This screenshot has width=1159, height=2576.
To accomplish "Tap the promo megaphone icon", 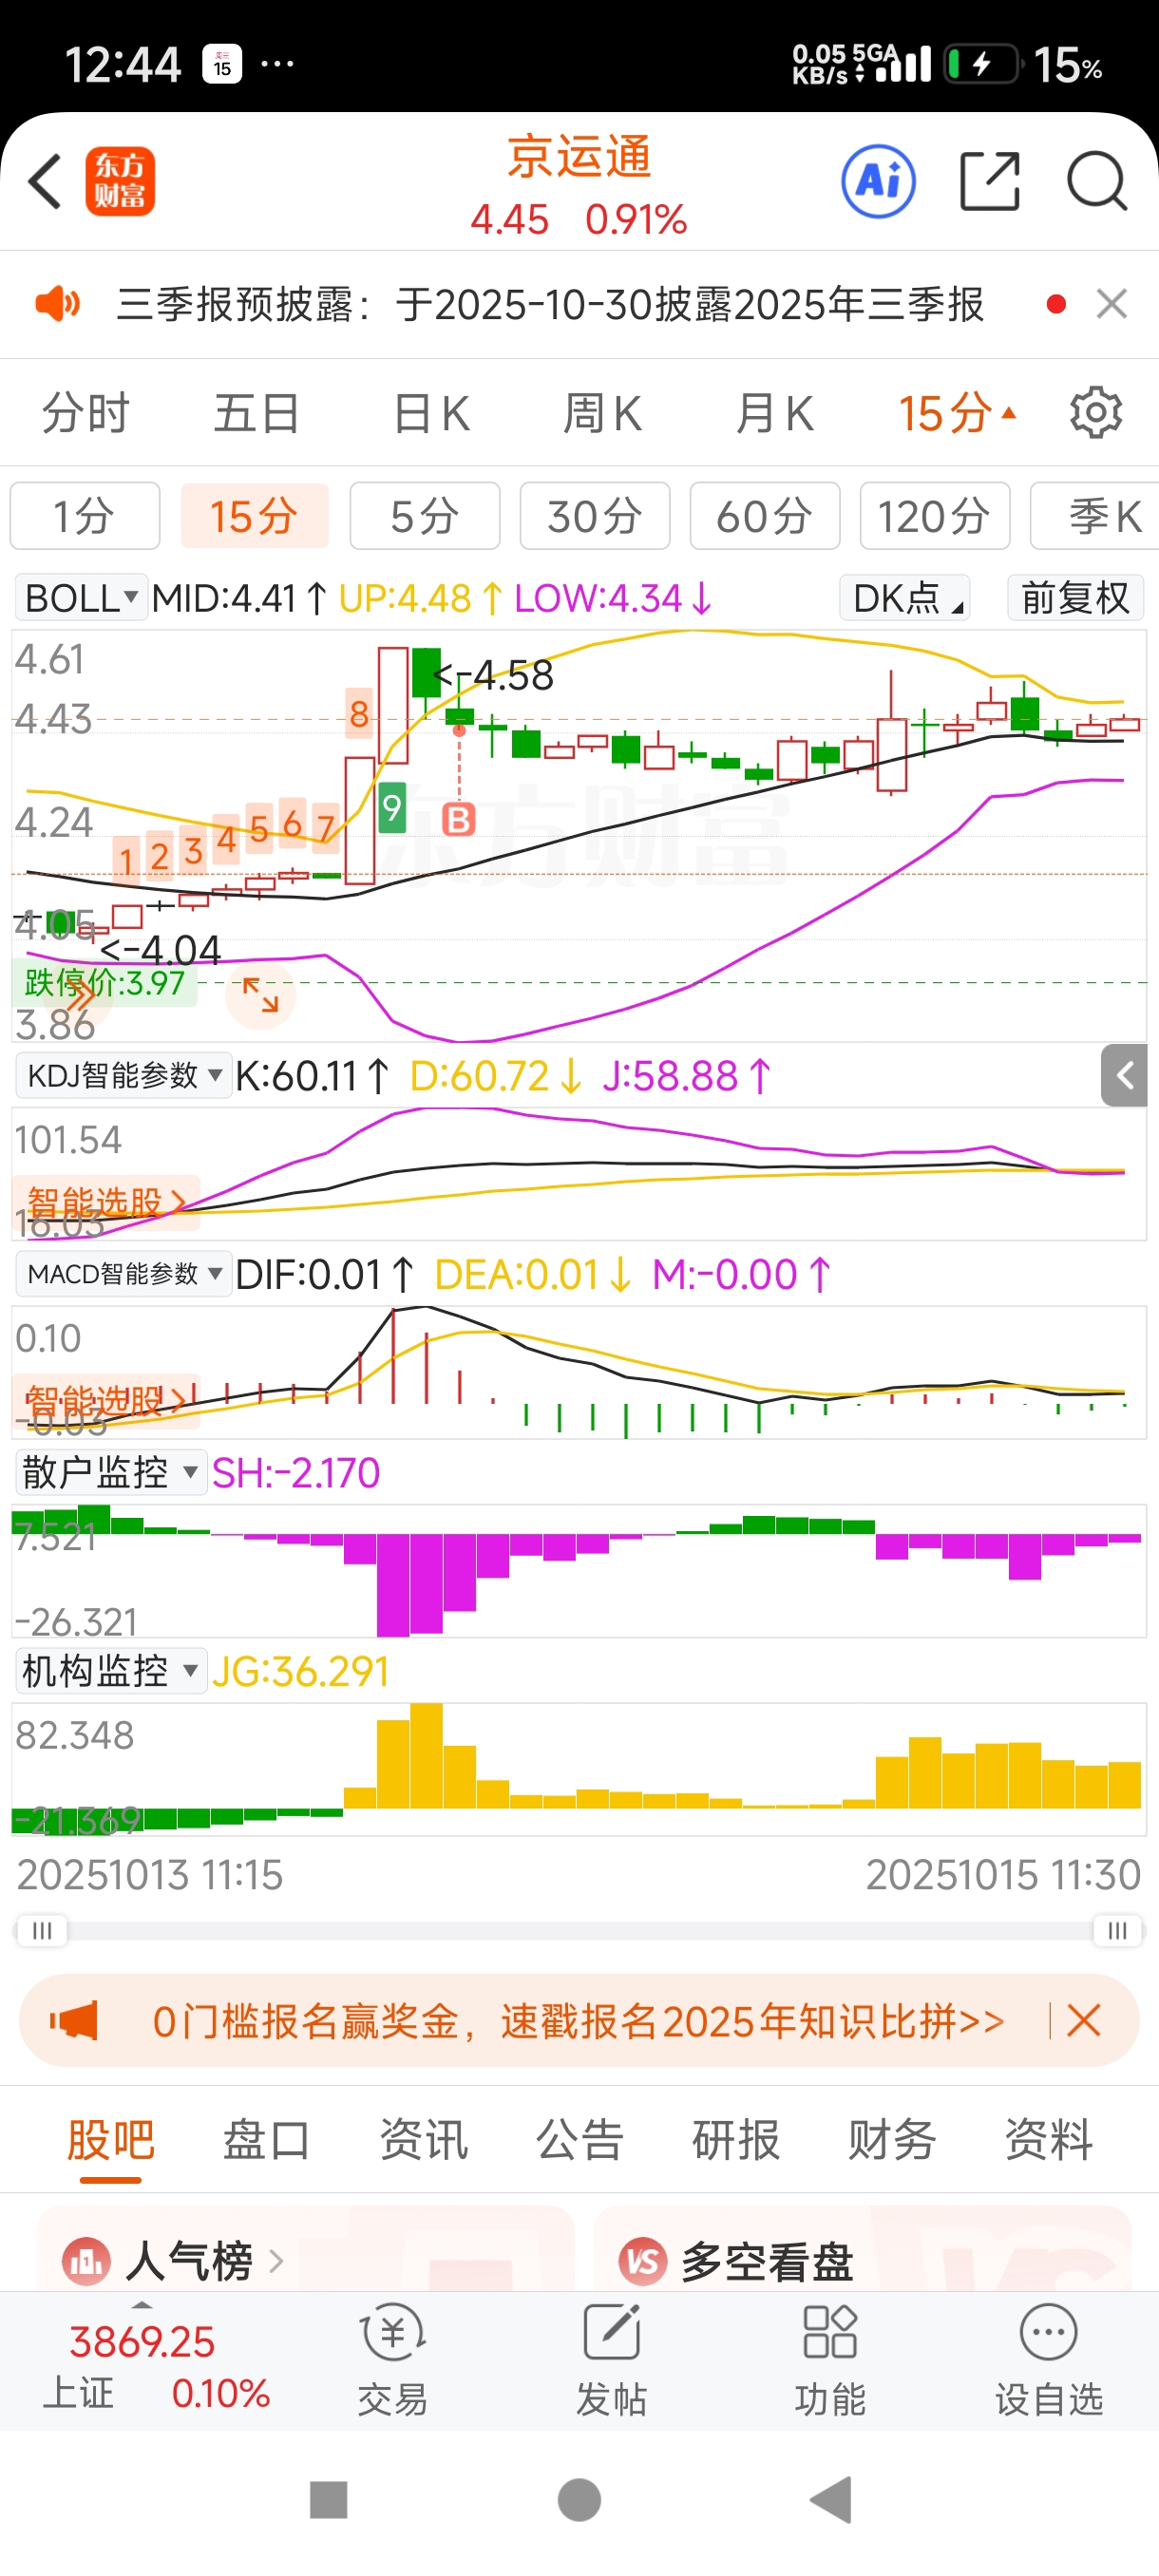I will point(74,2020).
